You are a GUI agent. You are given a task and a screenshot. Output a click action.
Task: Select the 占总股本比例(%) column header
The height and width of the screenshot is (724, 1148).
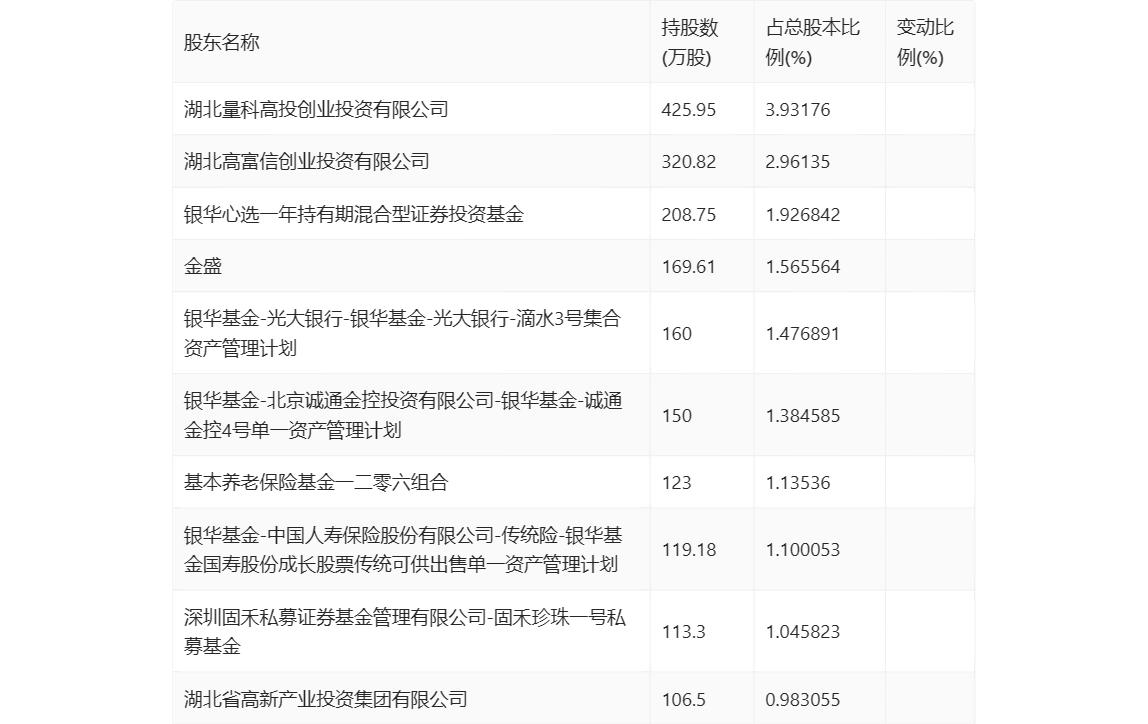[813, 42]
